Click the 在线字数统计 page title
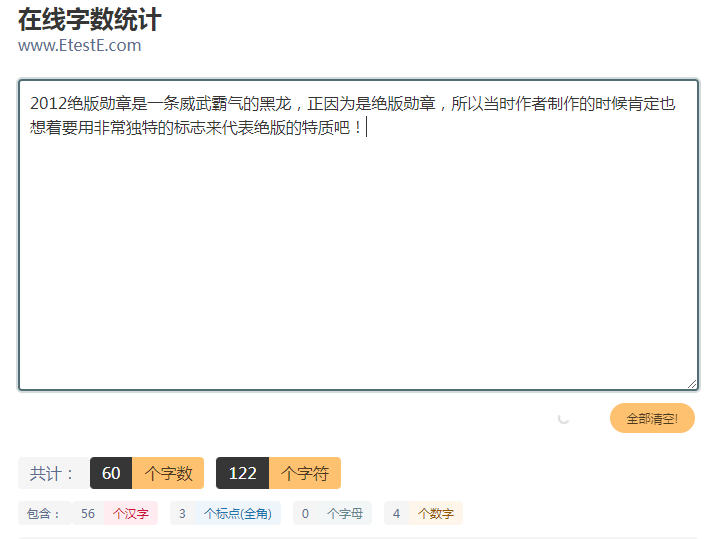Screen dimensions: 721x539 pyautogui.click(x=90, y=19)
